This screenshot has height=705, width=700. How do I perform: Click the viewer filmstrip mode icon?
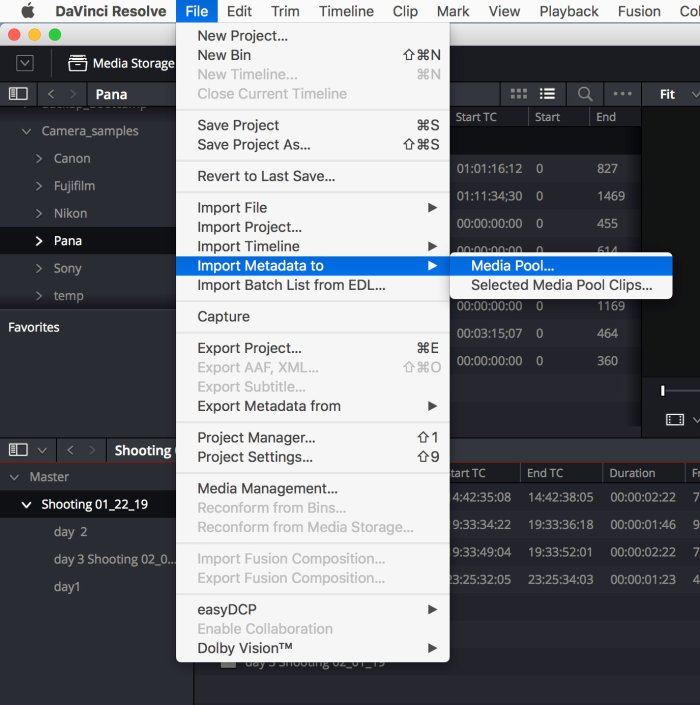(674, 420)
